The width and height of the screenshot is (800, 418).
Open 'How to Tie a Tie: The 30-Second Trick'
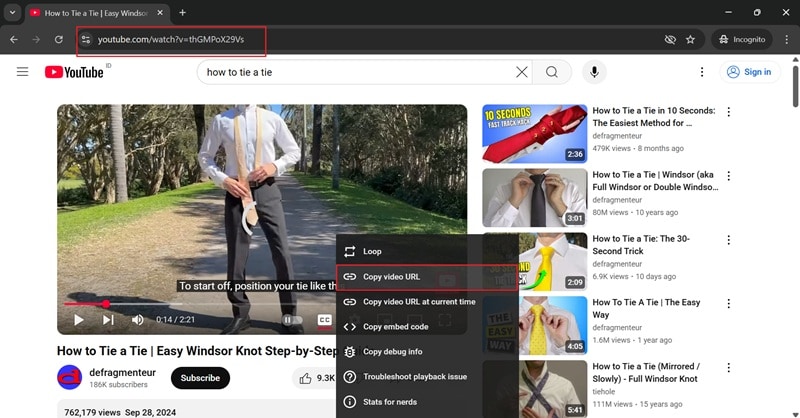pyautogui.click(x=641, y=245)
